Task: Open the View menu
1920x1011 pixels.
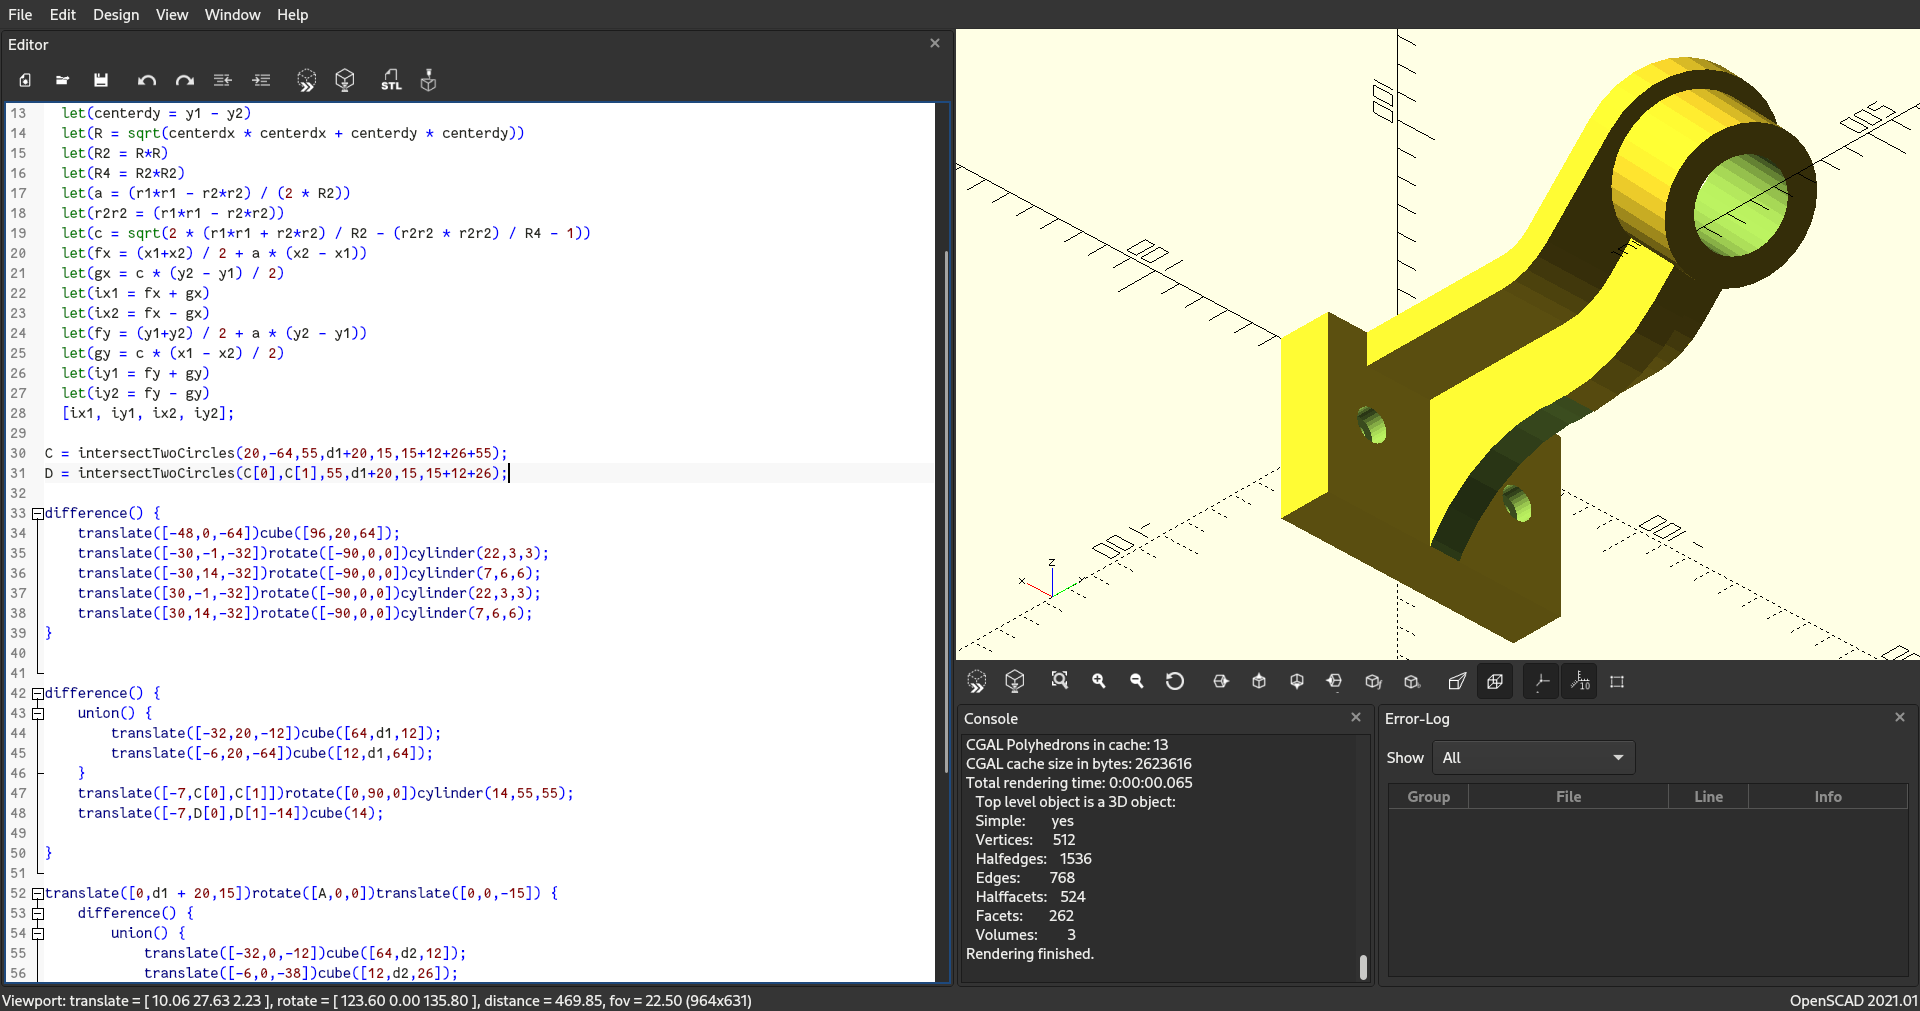Action: tap(171, 14)
